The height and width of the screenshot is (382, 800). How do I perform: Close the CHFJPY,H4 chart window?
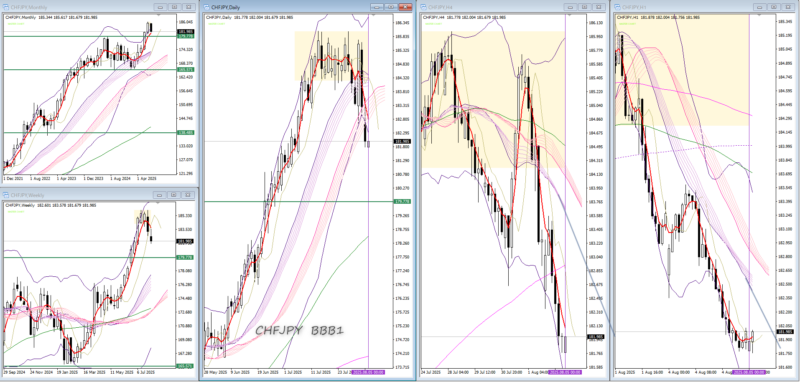pyautogui.click(x=599, y=7)
